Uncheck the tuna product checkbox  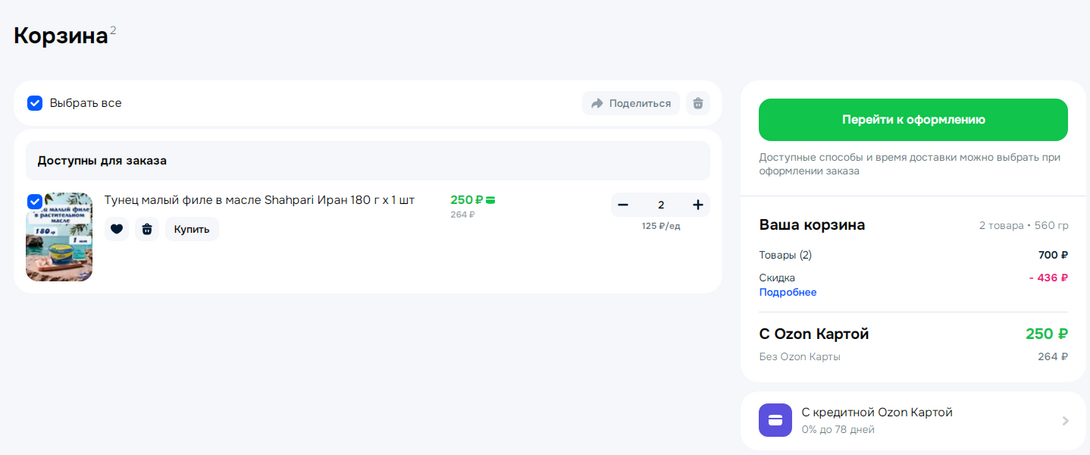[x=35, y=201]
